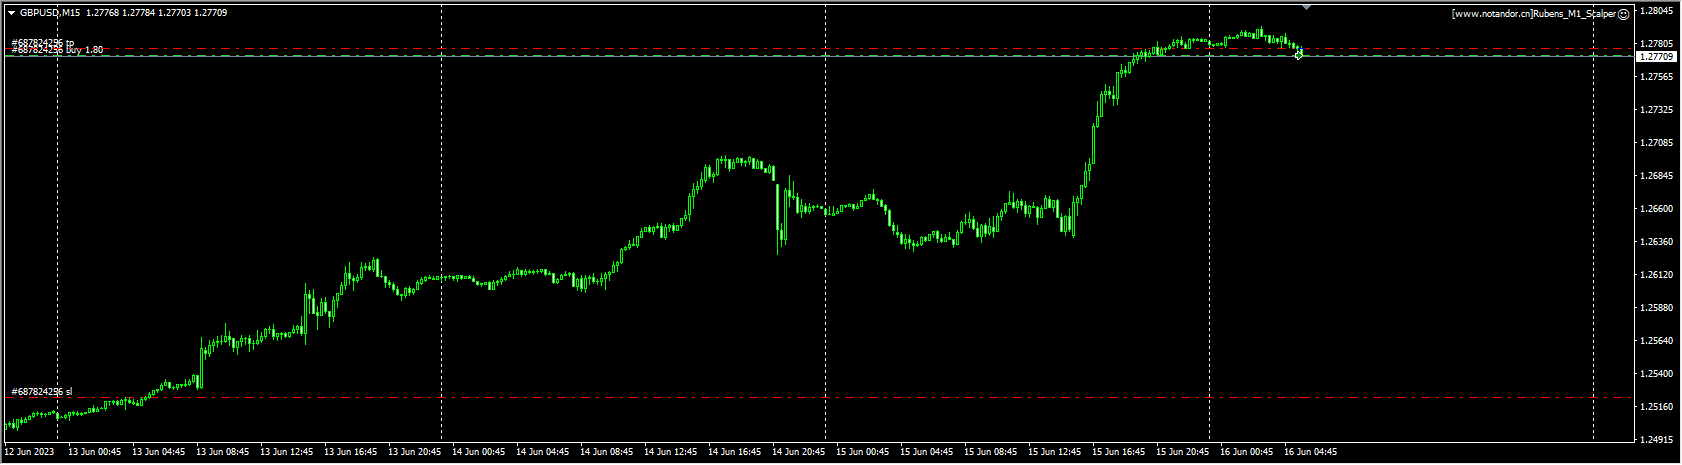
Task: Click the '15 Jun 16:45' time axis label
Action: click(x=1119, y=452)
